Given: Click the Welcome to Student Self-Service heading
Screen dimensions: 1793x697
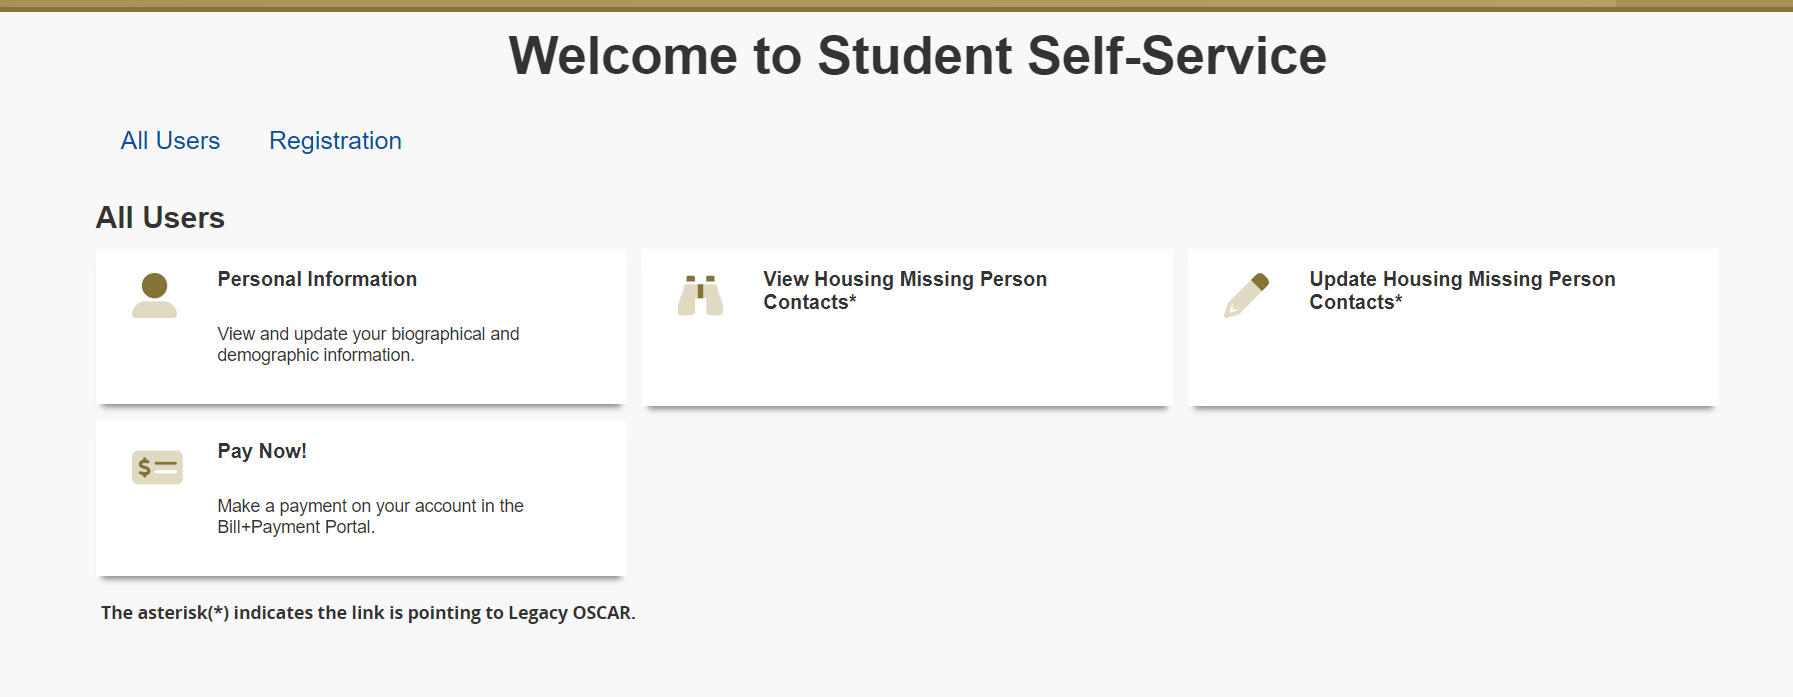Looking at the screenshot, I should (917, 55).
